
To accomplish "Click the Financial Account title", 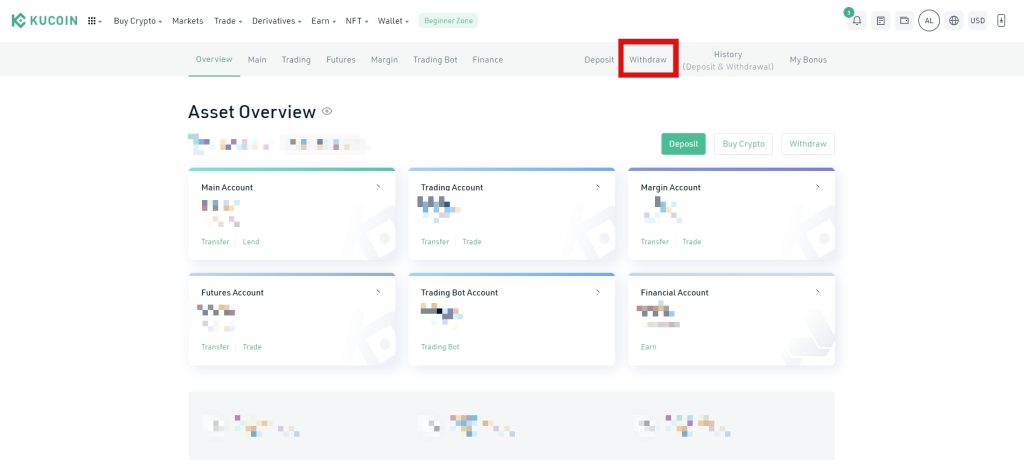I will tap(675, 292).
